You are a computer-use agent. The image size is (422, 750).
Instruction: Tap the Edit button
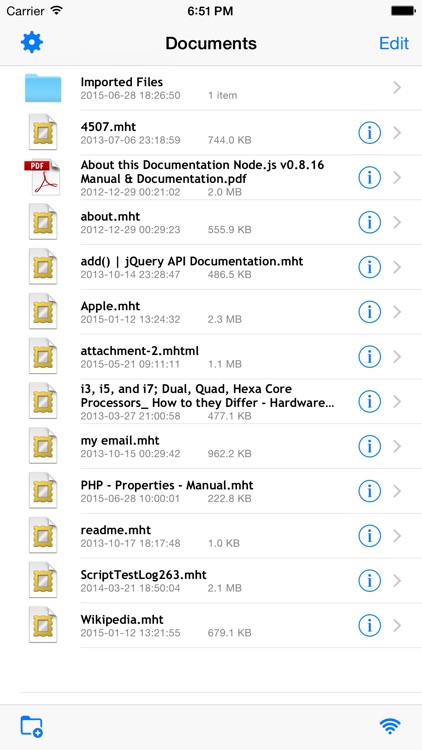[x=394, y=43]
